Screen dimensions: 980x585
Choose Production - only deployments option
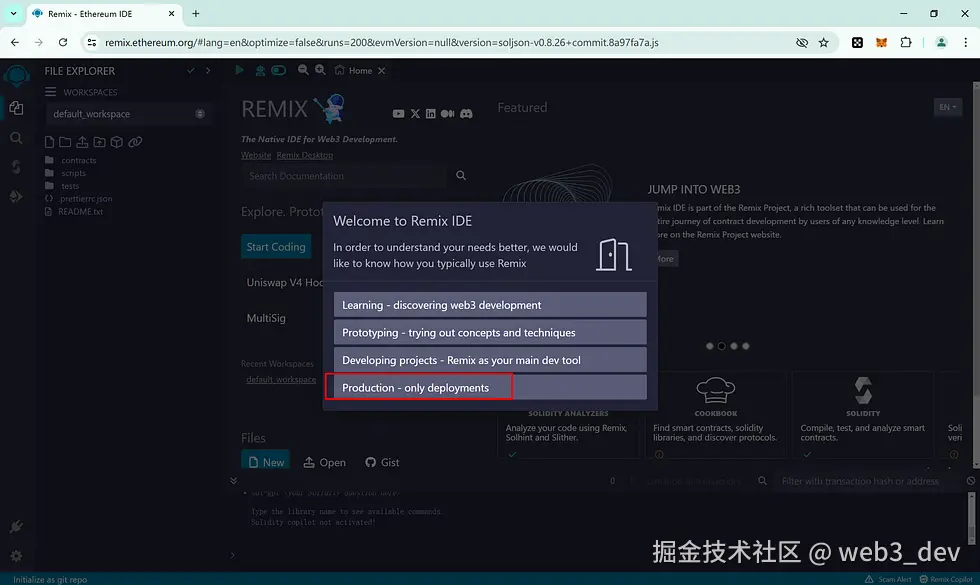point(490,388)
